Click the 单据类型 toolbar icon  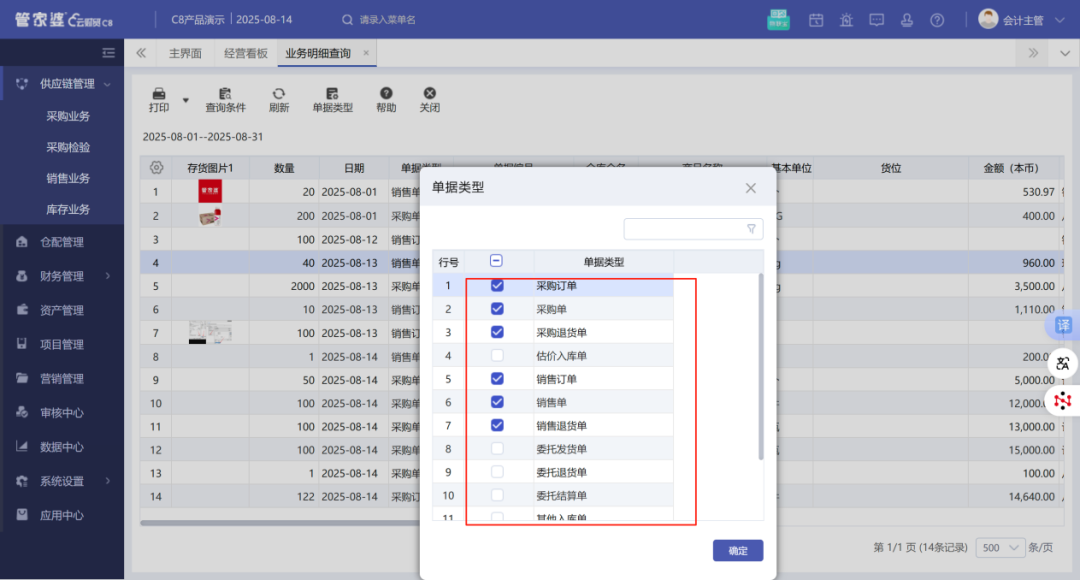coord(332,93)
